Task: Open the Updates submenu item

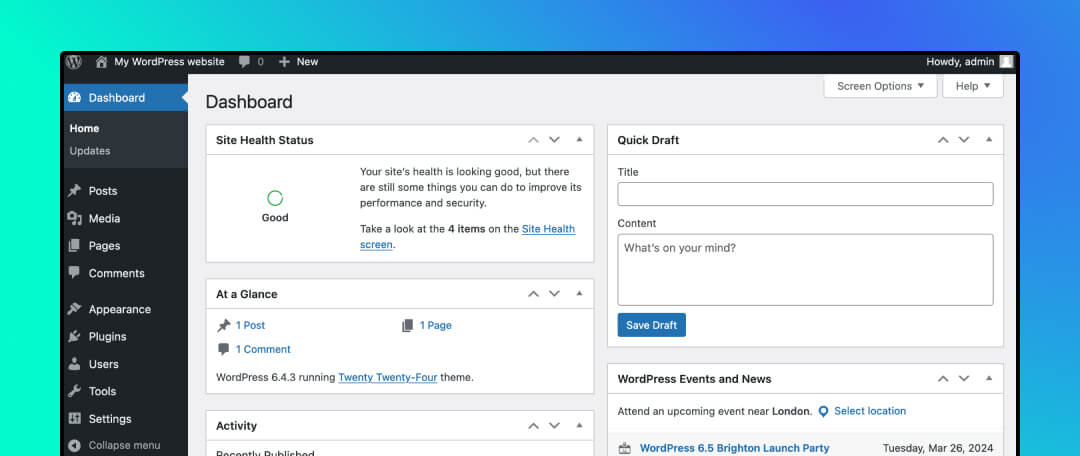Action: (x=90, y=151)
